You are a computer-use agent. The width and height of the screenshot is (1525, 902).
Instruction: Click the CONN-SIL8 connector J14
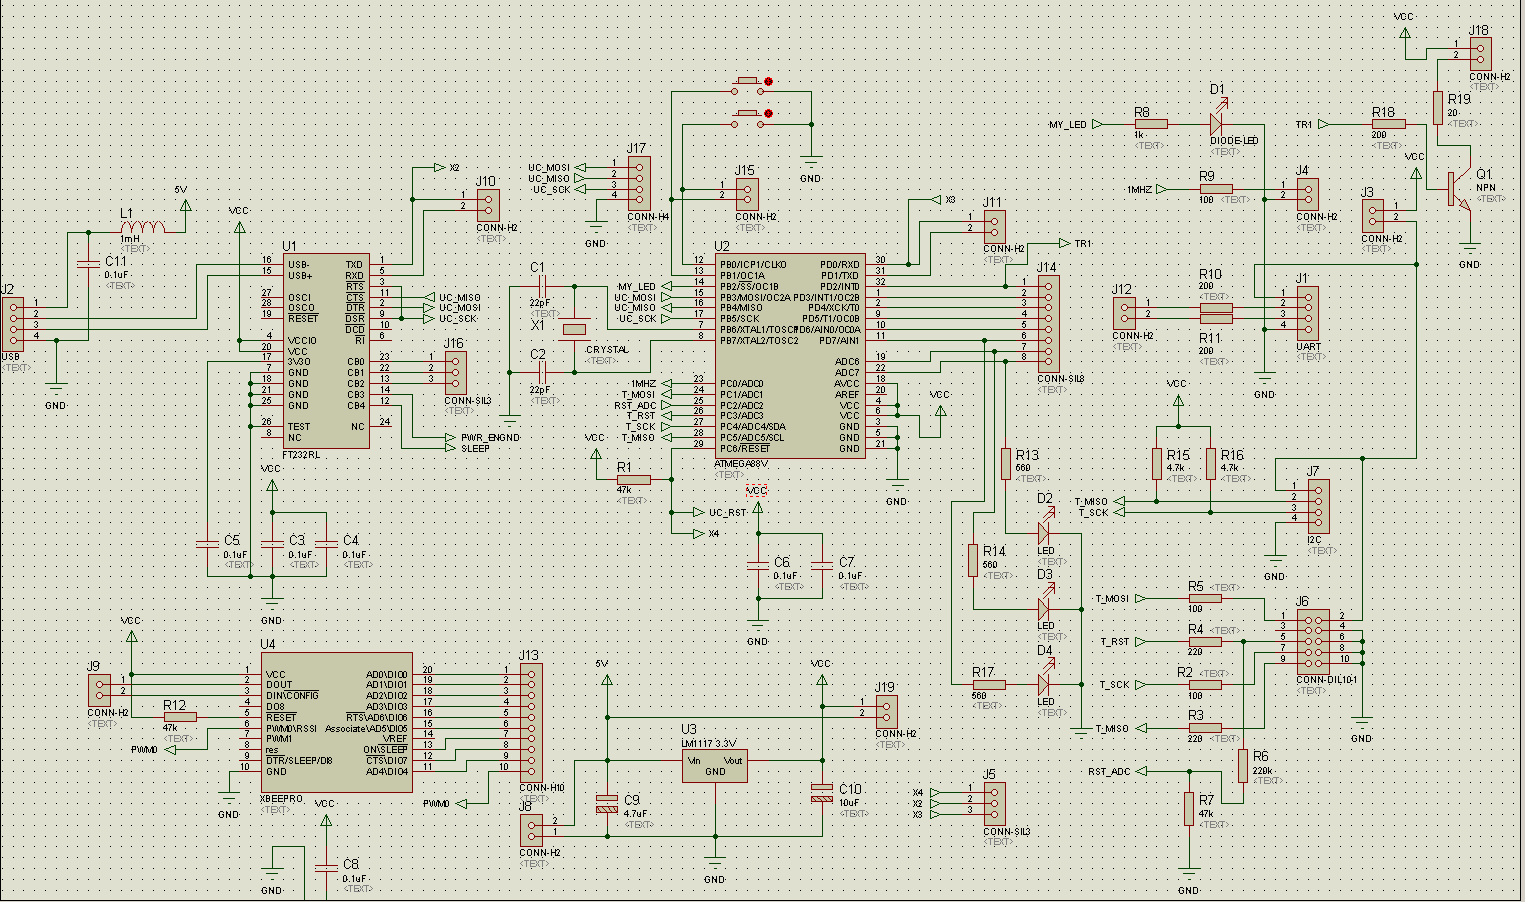pyautogui.click(x=1048, y=322)
